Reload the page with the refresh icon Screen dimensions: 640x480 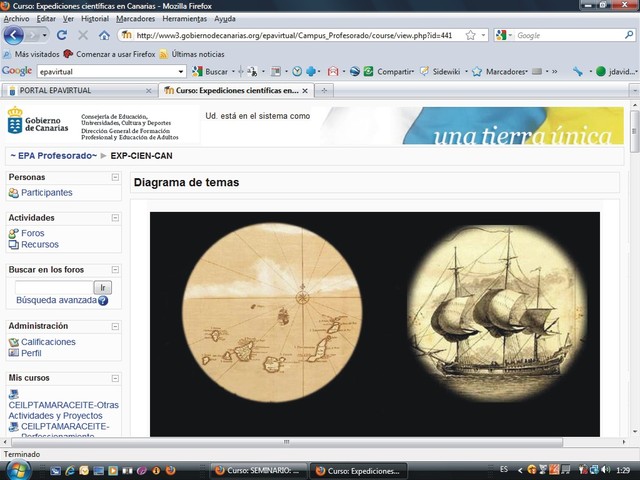pyautogui.click(x=62, y=36)
